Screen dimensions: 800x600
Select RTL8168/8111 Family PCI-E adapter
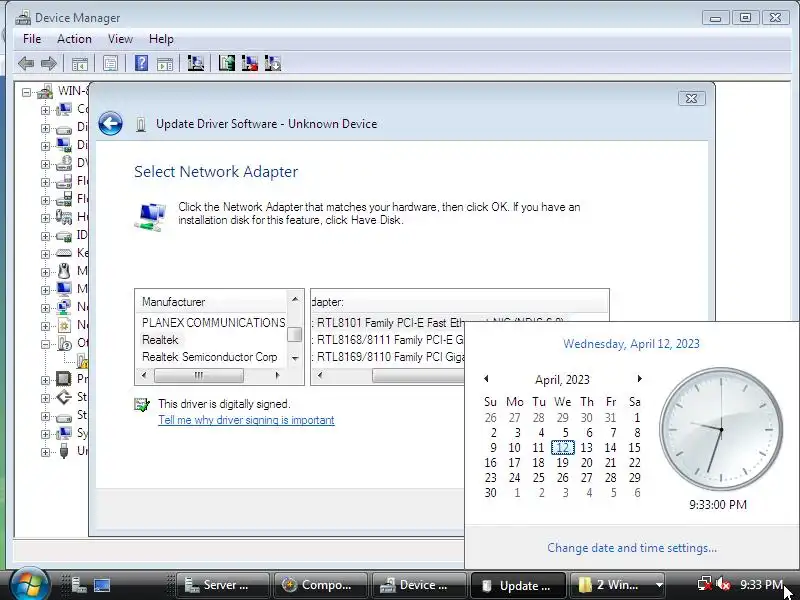tap(389, 340)
